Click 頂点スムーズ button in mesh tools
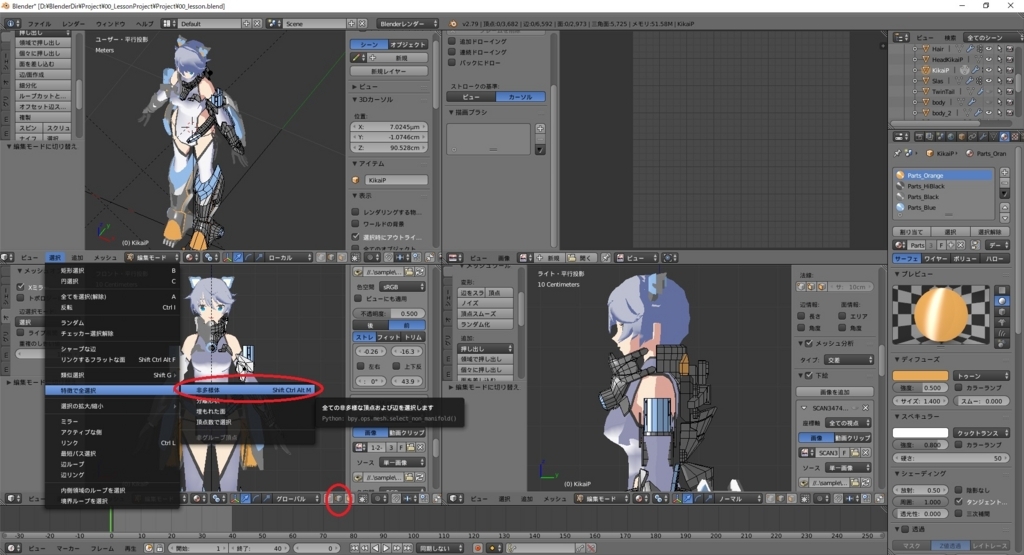The image size is (1024, 555). click(485, 313)
